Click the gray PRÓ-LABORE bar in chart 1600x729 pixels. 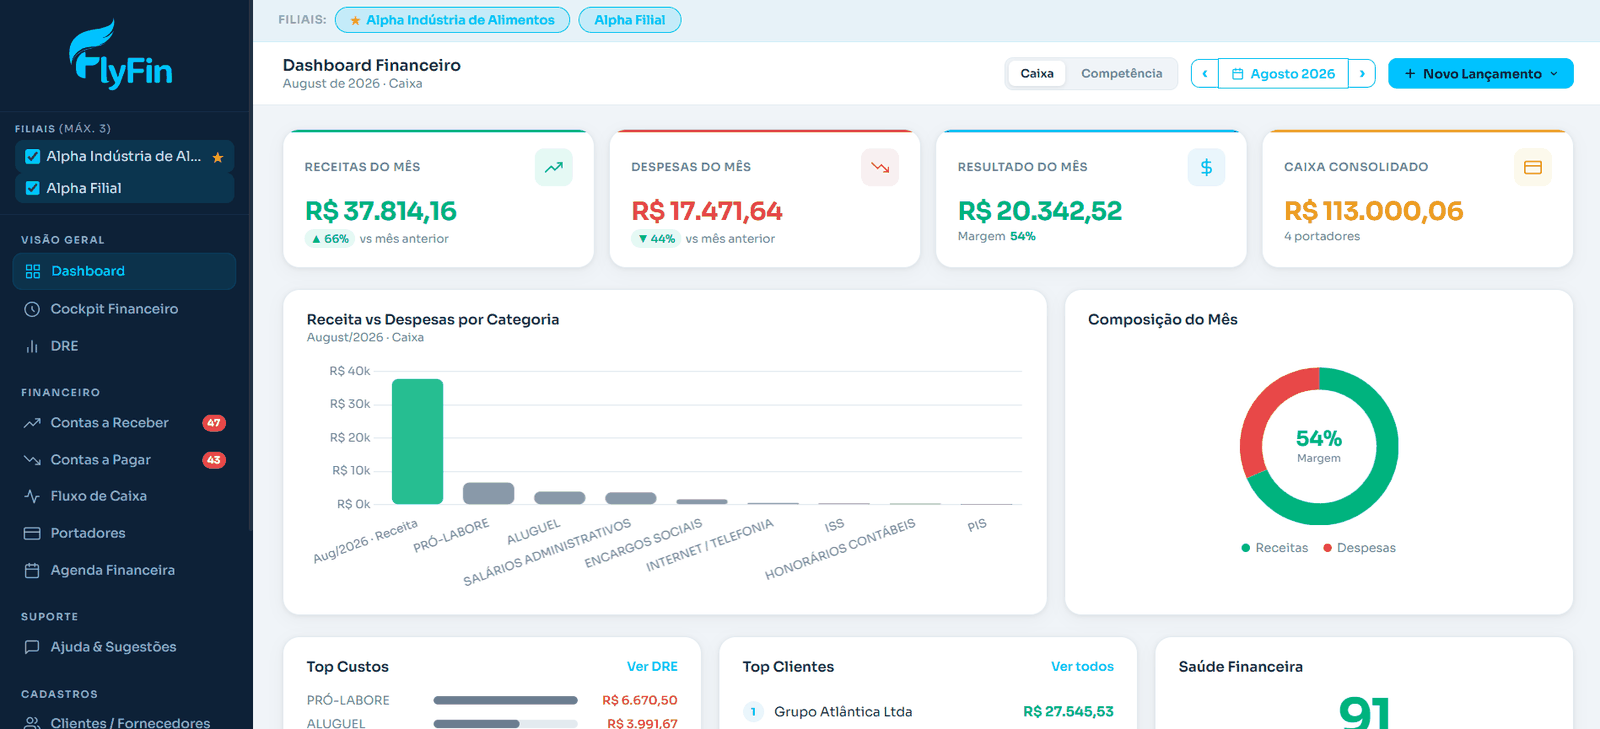pyautogui.click(x=488, y=493)
